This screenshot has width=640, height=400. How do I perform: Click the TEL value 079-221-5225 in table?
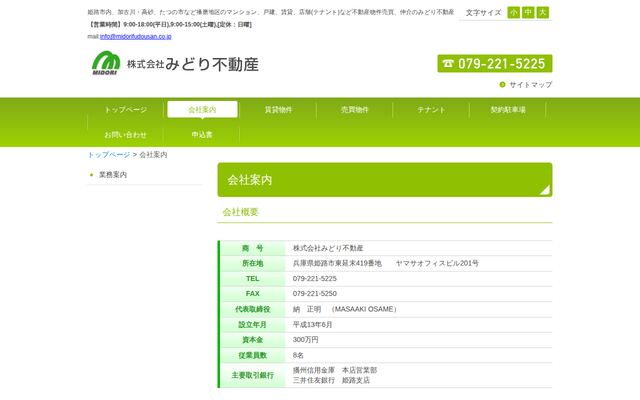315,278
